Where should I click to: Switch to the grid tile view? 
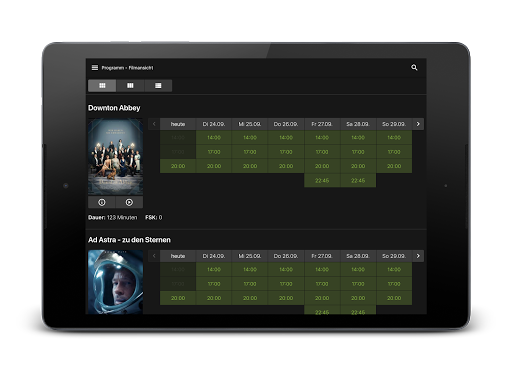pos(102,86)
